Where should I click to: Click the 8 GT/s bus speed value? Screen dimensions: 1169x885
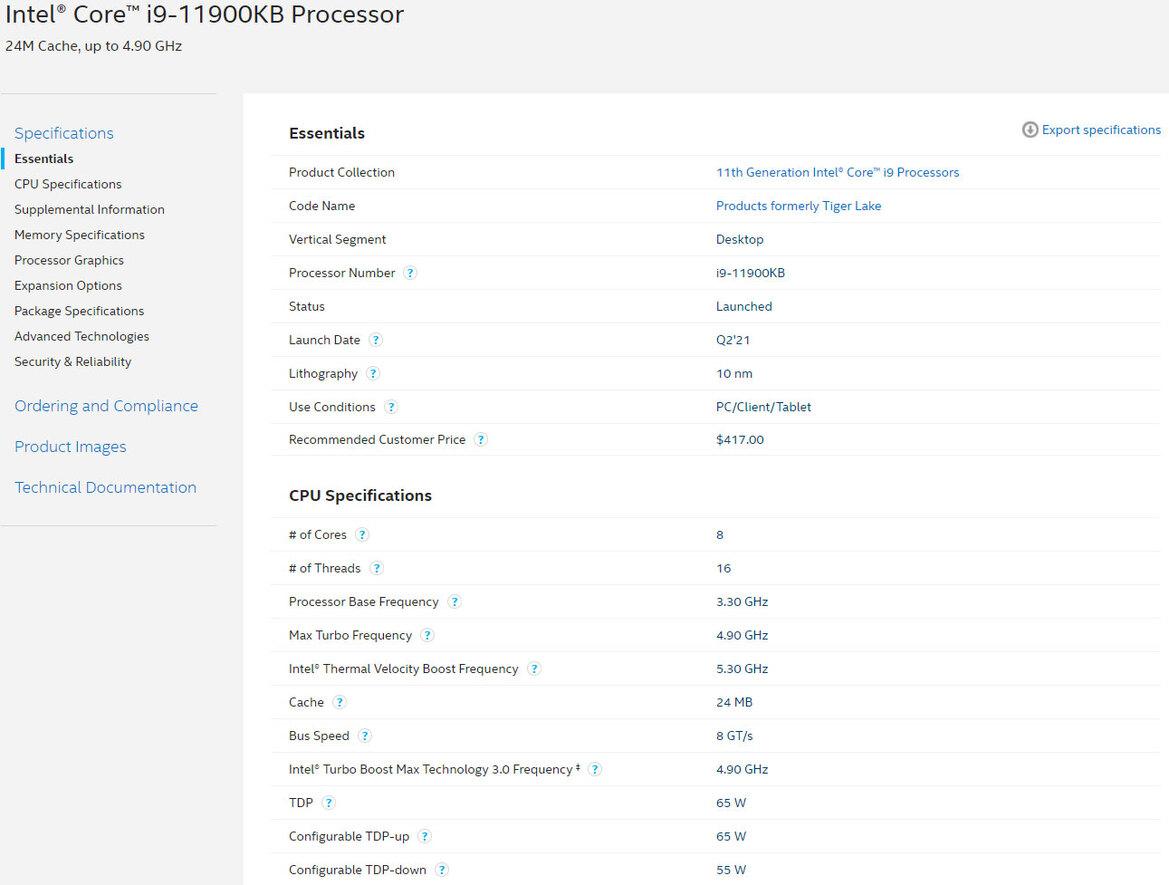click(x=734, y=736)
